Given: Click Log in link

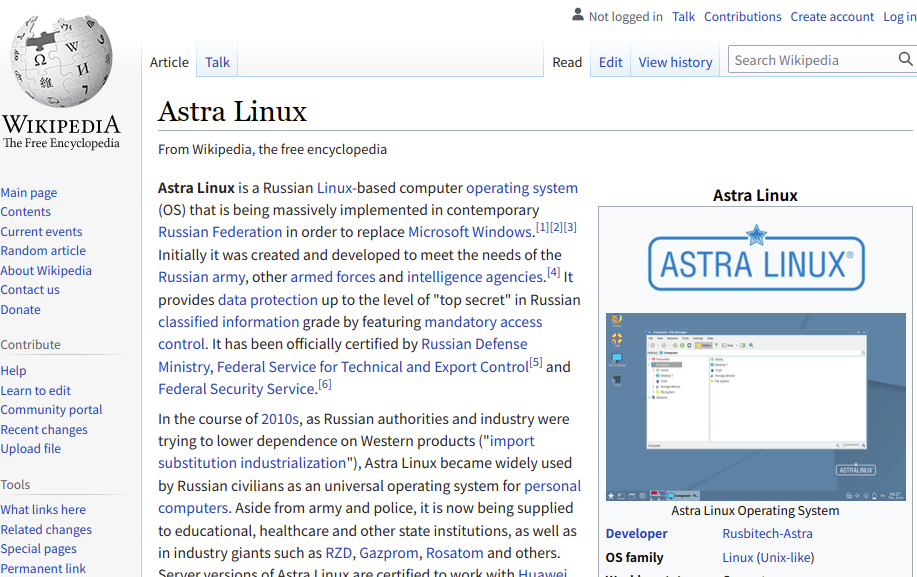Looking at the screenshot, I should coord(899,16).
